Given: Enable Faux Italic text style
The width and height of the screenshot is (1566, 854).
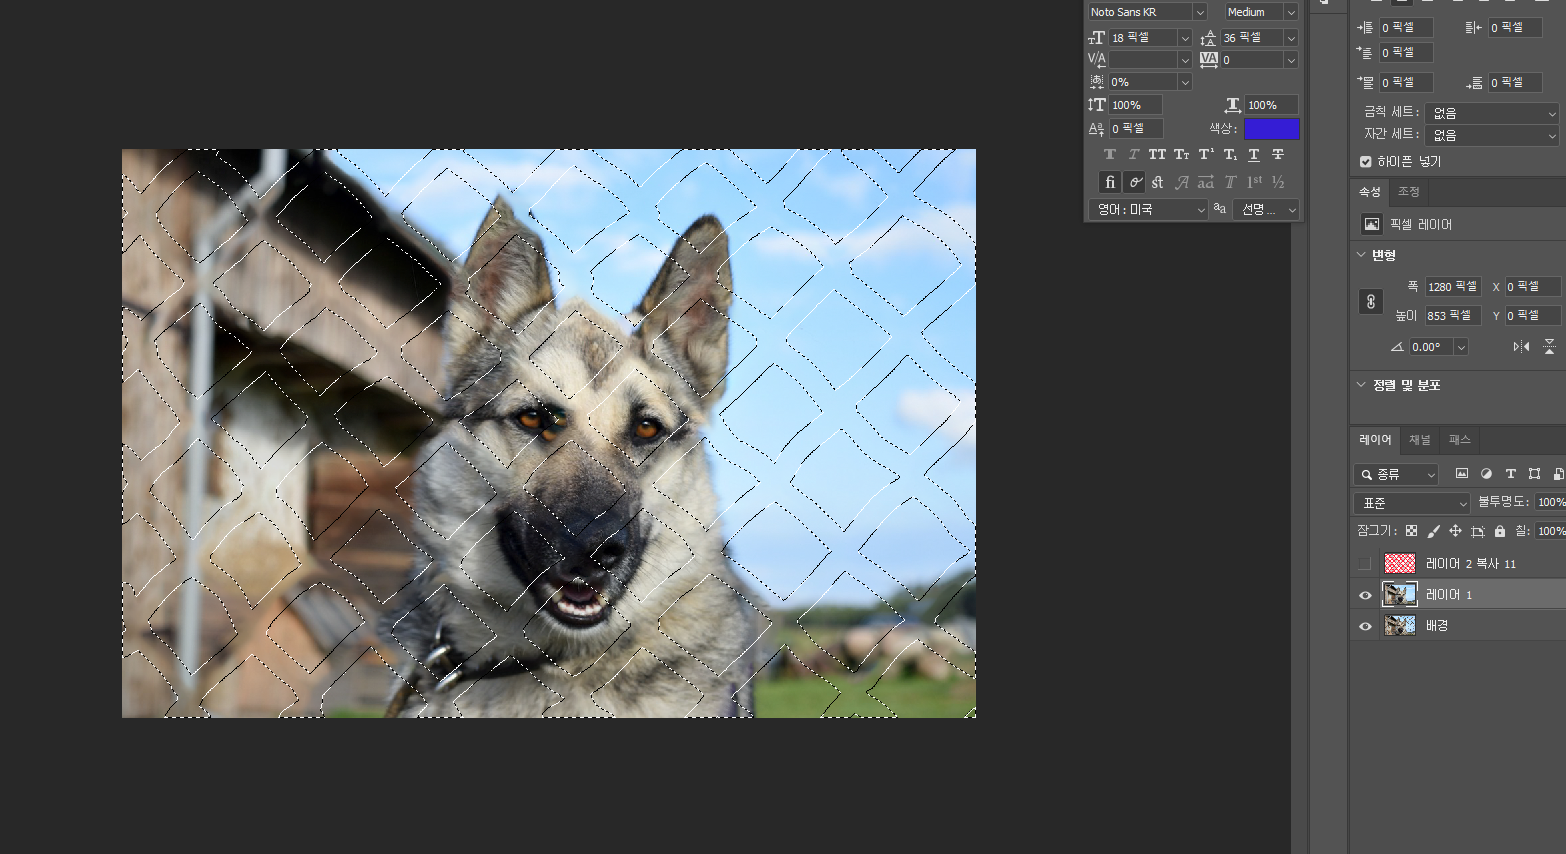Looking at the screenshot, I should pyautogui.click(x=1133, y=154).
